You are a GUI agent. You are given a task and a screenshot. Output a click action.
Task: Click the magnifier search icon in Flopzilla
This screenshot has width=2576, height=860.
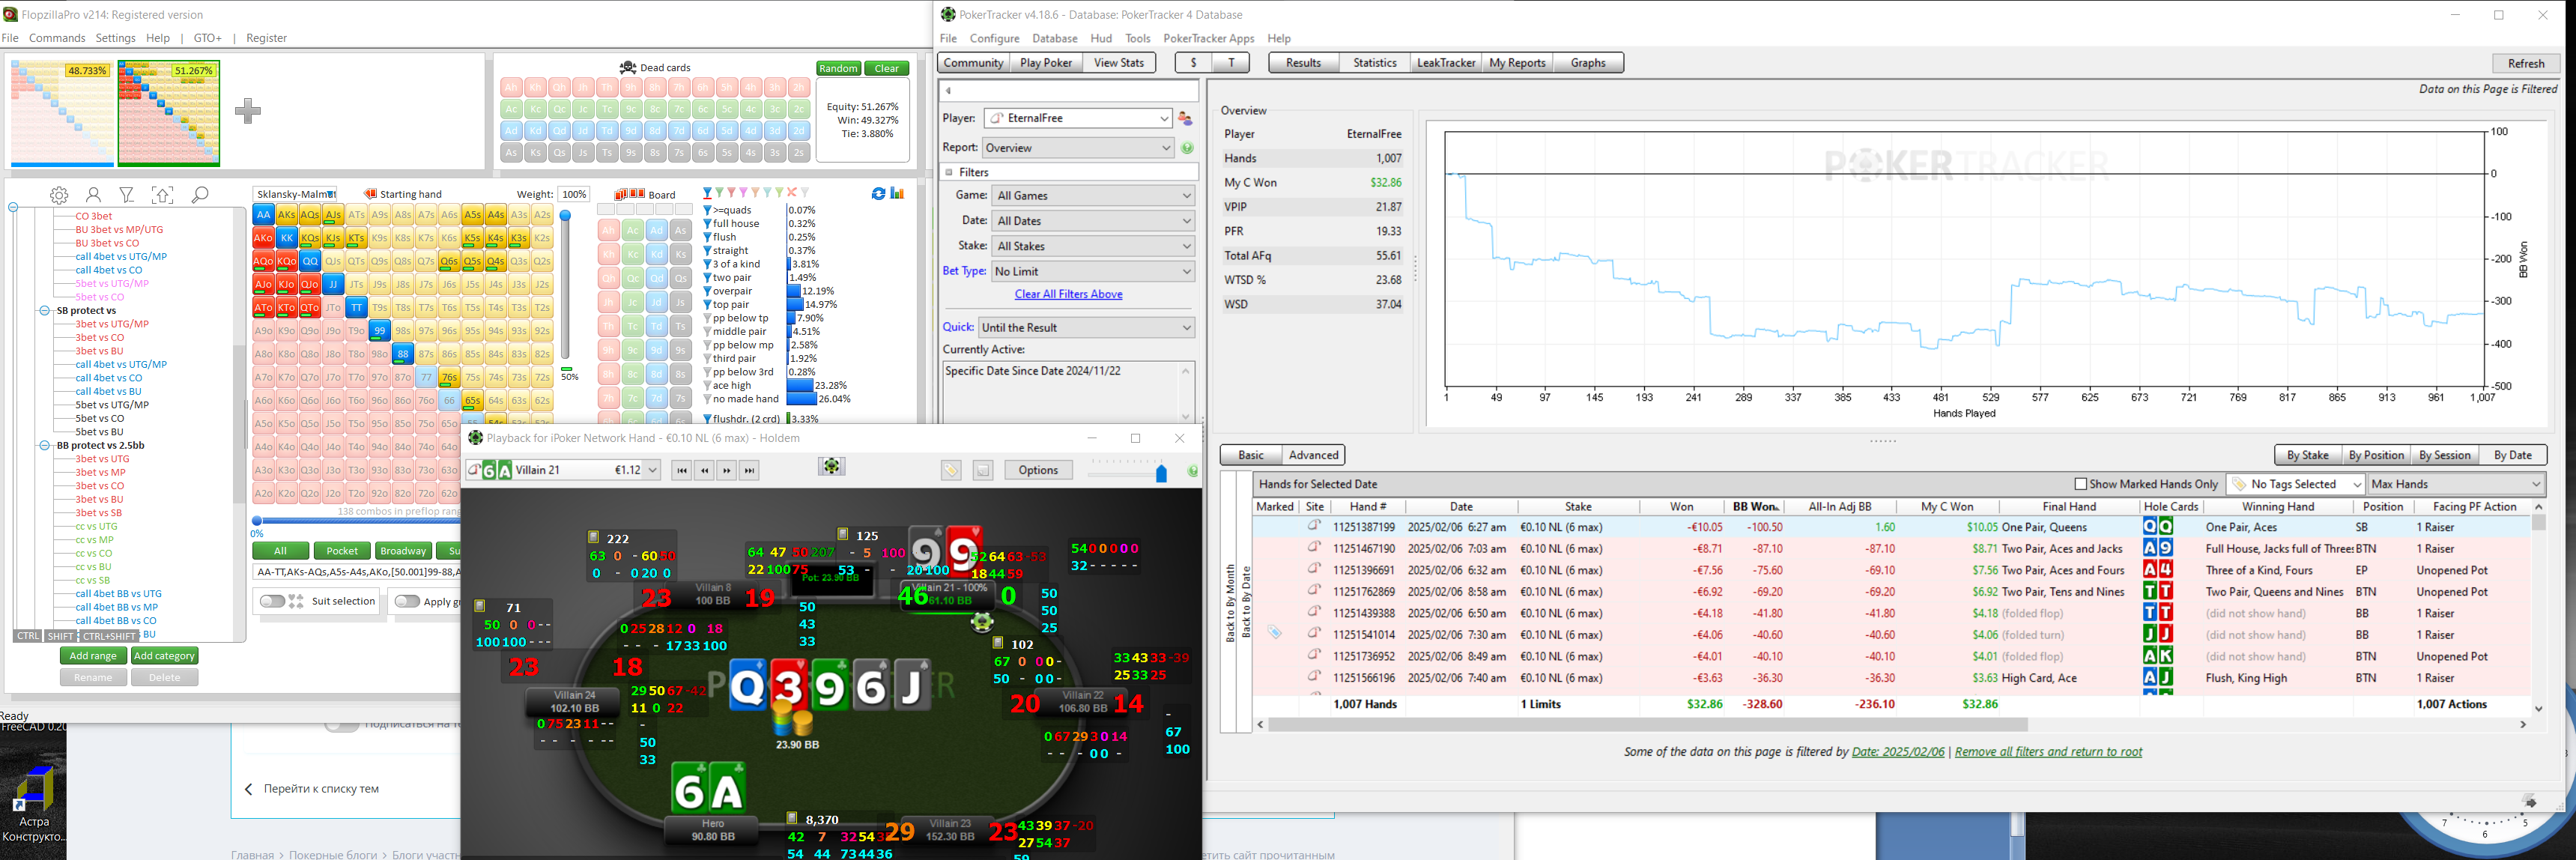coord(200,194)
